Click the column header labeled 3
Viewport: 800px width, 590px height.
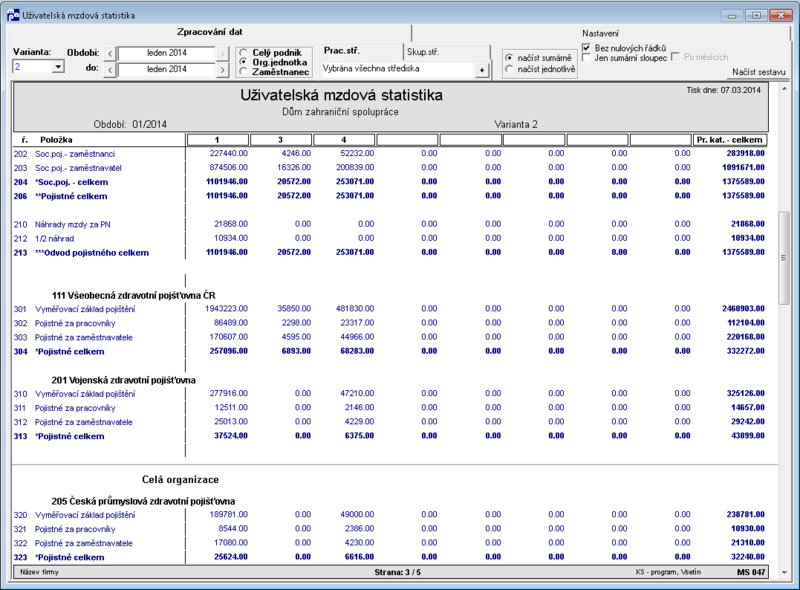point(281,140)
